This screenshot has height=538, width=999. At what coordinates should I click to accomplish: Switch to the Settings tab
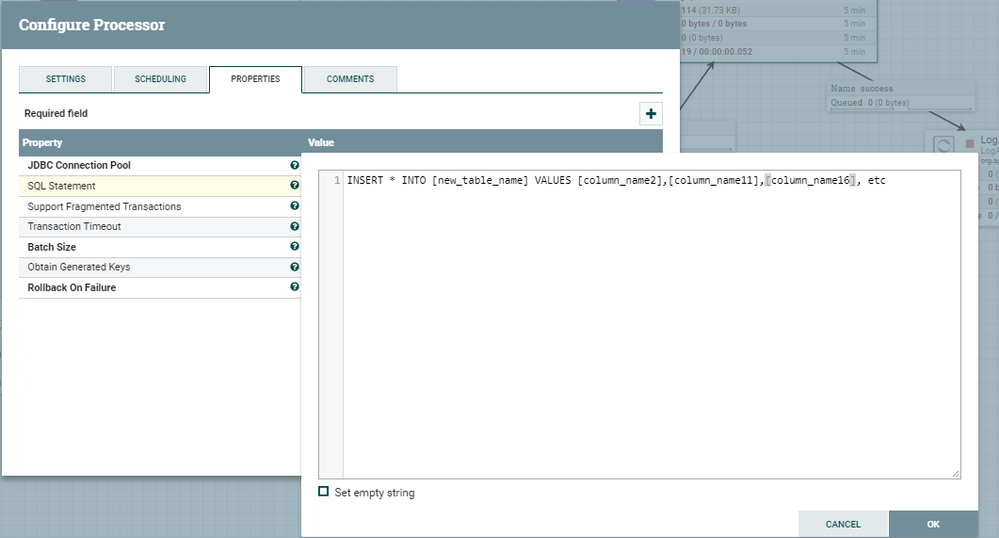[x=65, y=79]
